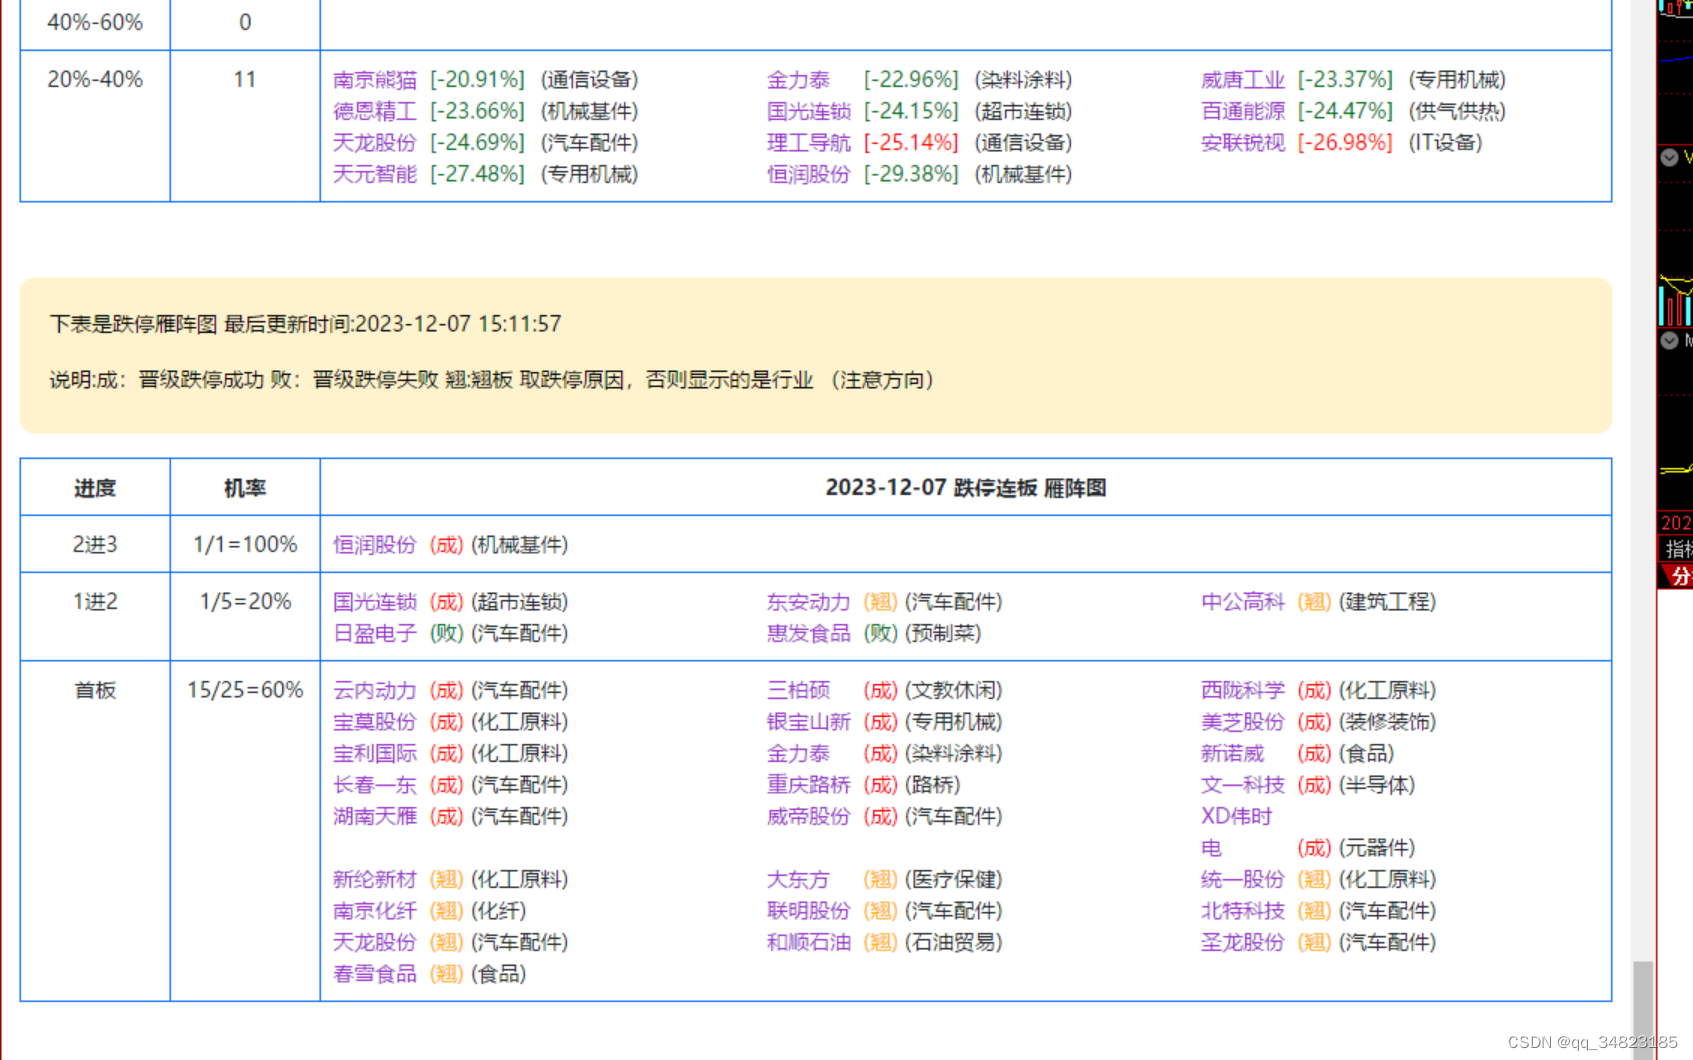
Task: Click the 新诺威 stock link
Action: [1232, 754]
